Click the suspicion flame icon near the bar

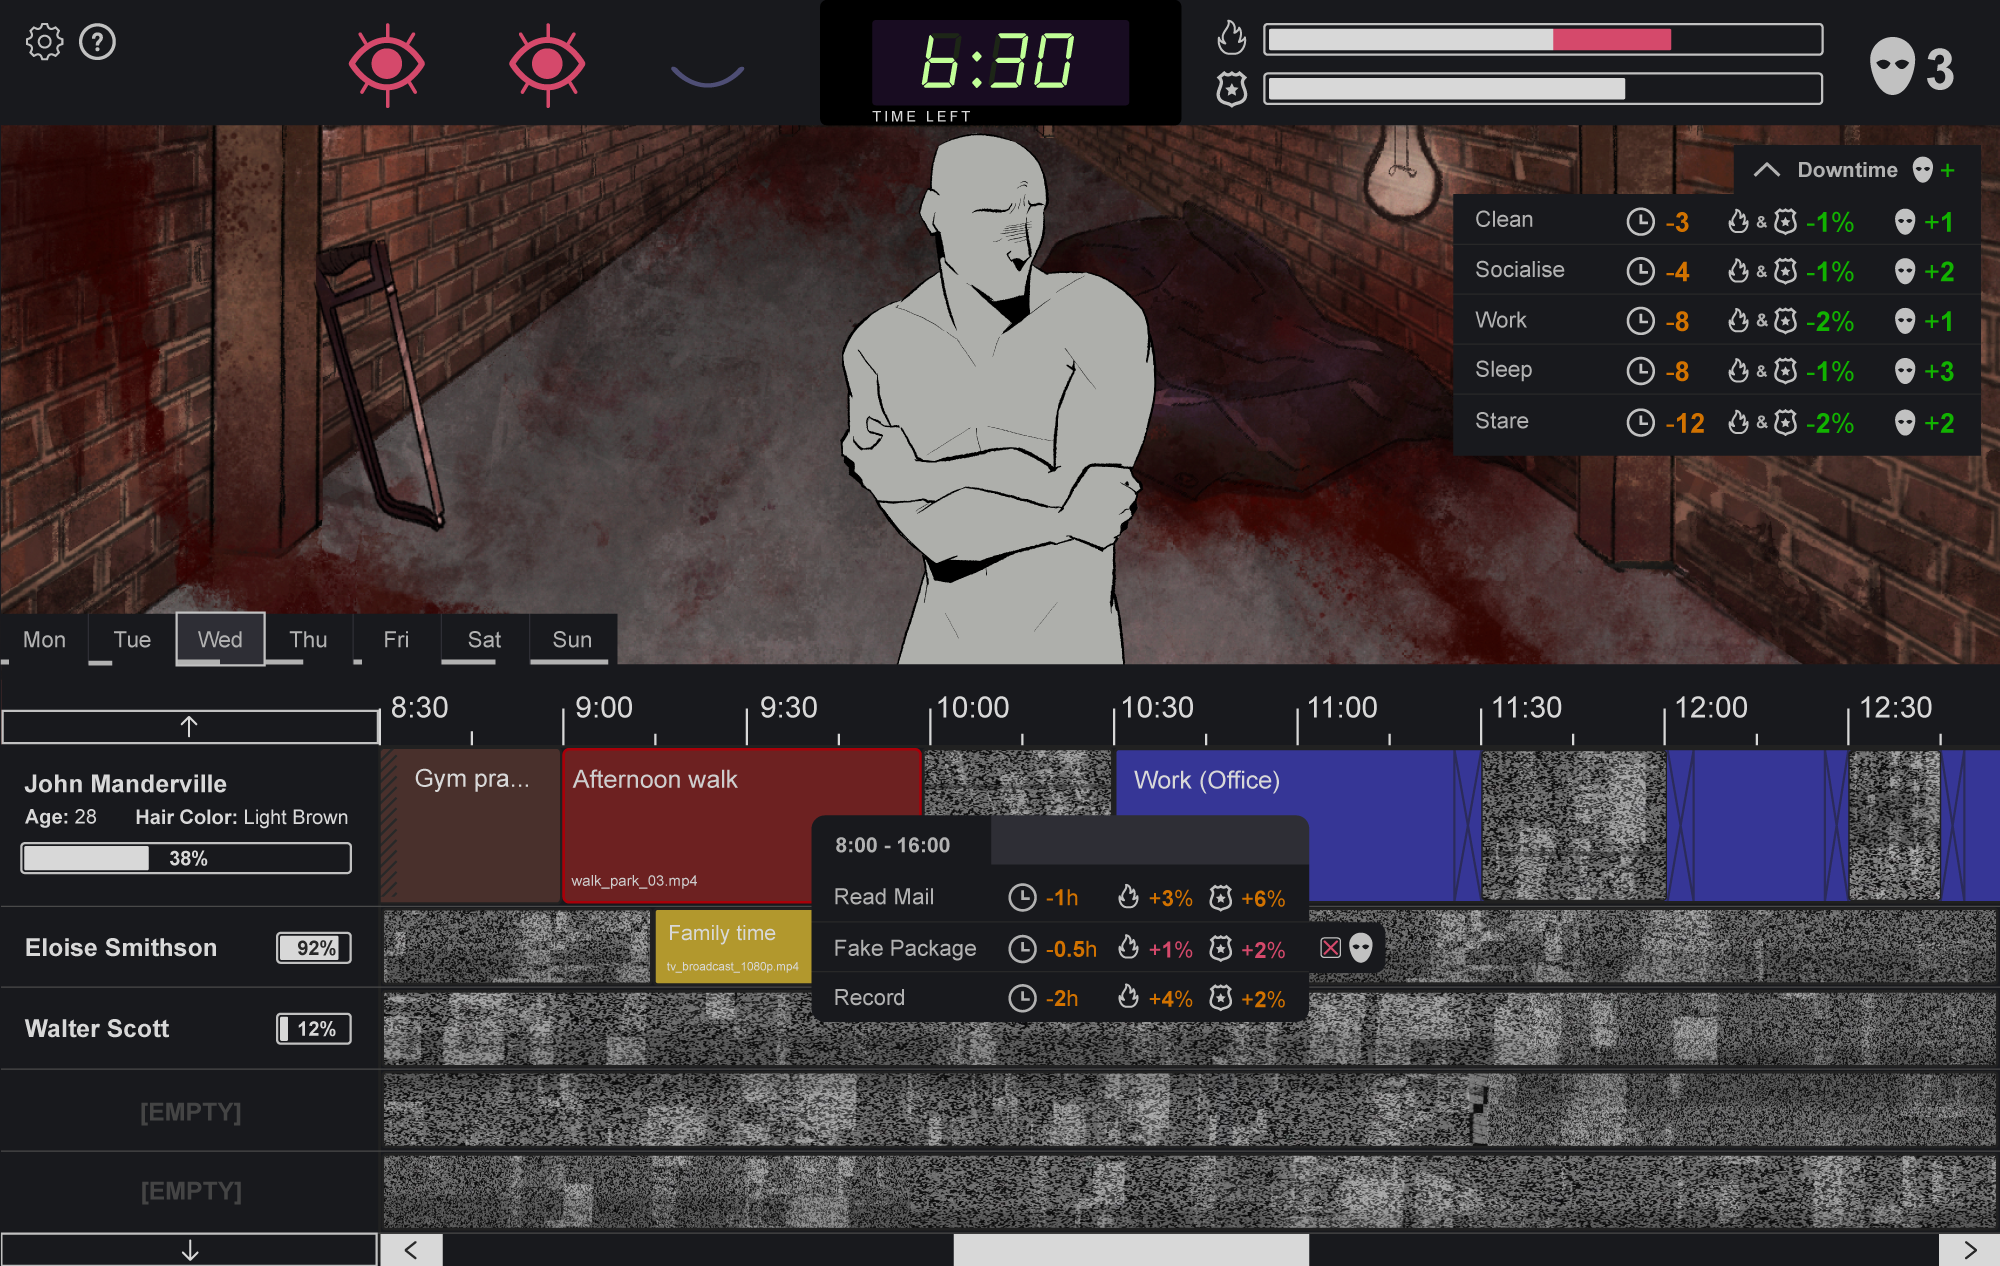pos(1232,38)
